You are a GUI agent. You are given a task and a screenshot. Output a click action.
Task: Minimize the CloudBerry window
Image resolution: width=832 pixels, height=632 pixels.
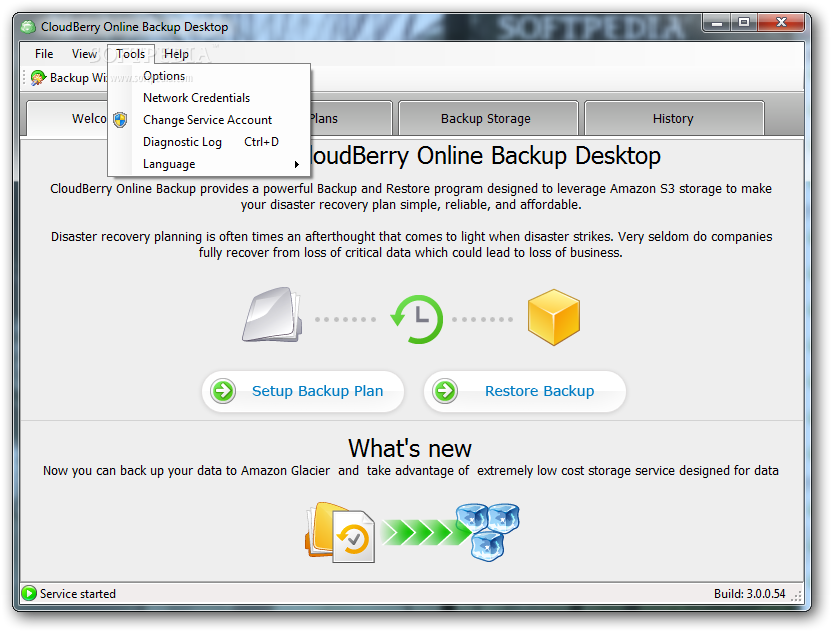(x=717, y=23)
